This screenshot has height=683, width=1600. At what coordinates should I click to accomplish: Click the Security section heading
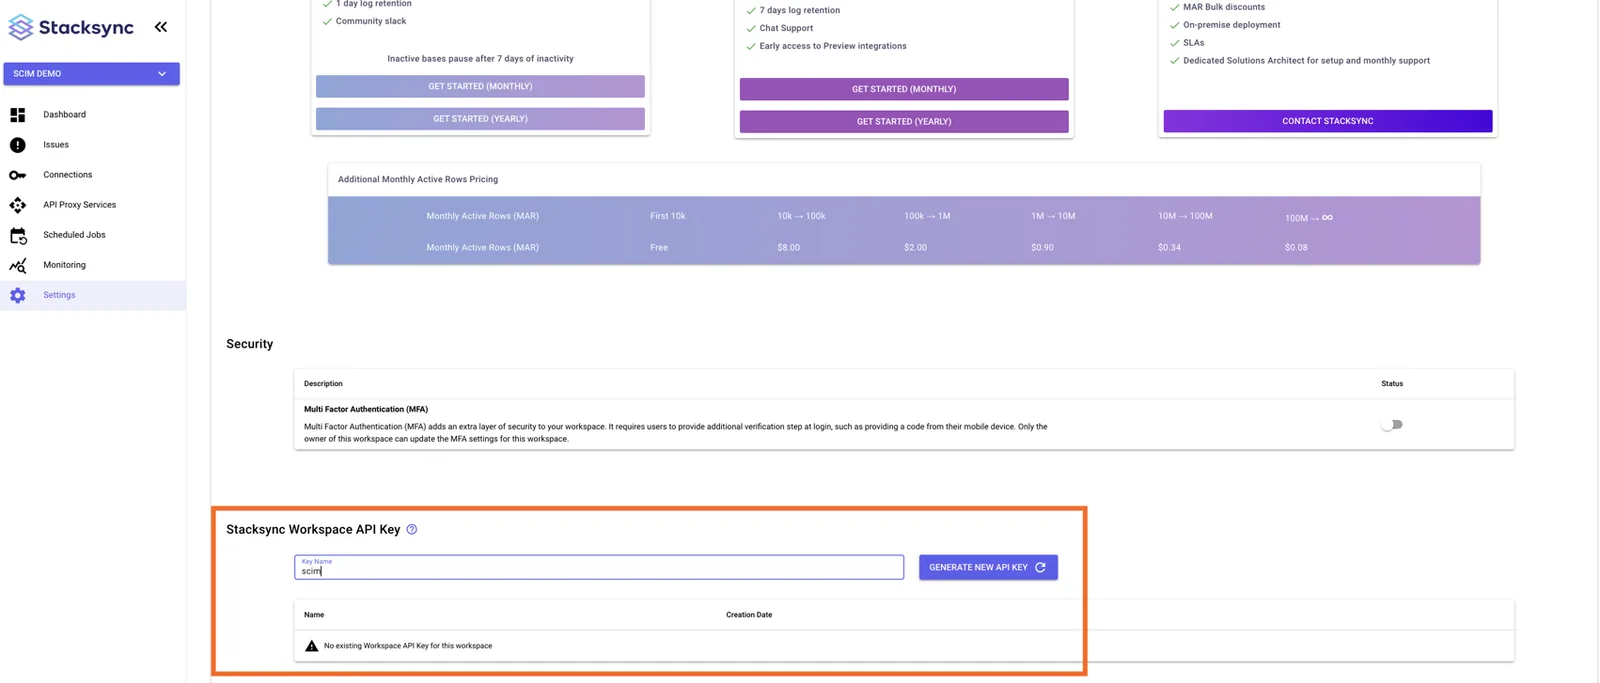click(250, 344)
